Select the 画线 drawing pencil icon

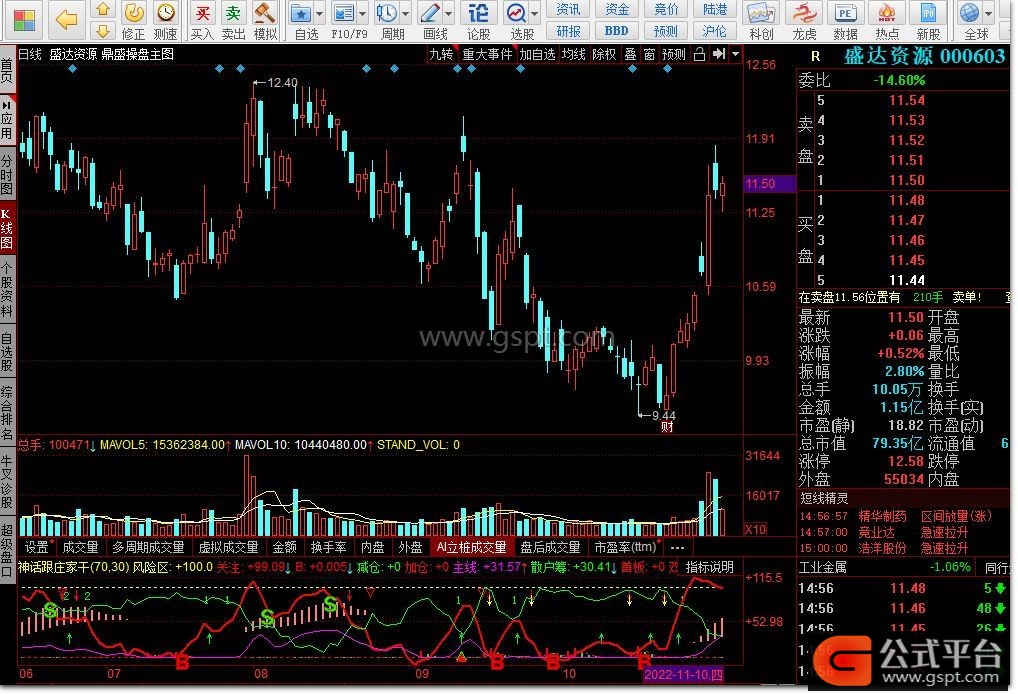point(430,12)
